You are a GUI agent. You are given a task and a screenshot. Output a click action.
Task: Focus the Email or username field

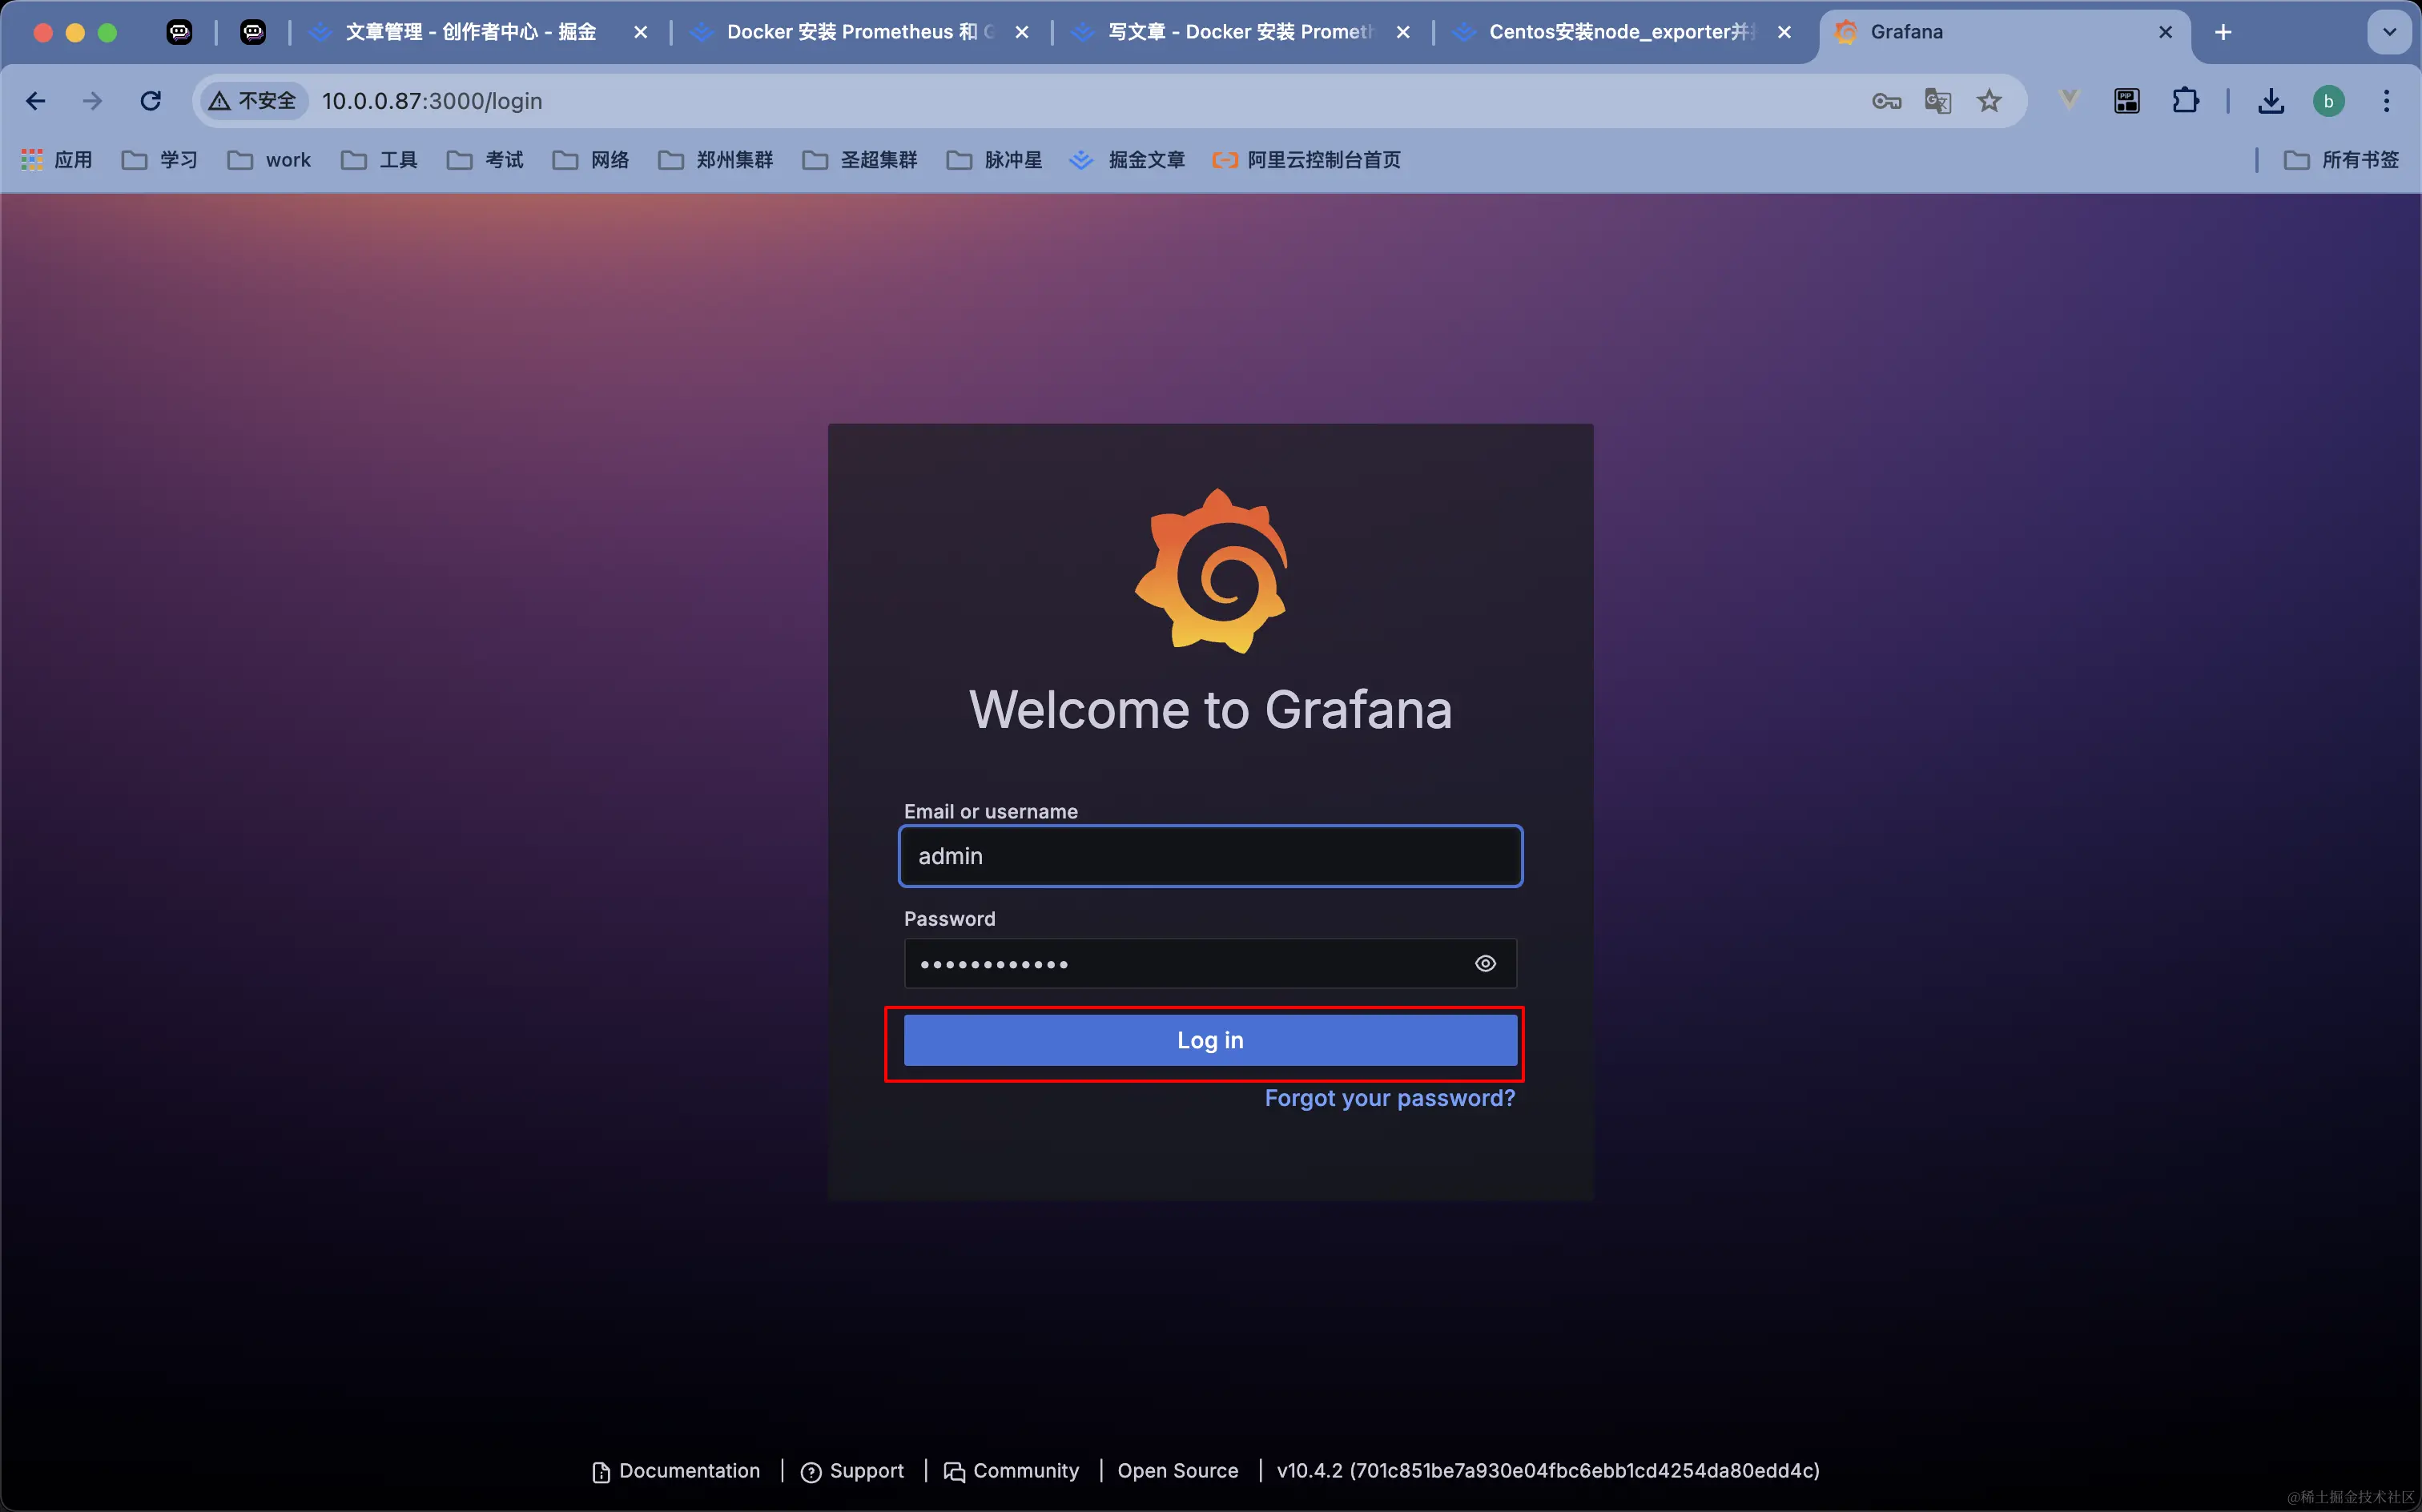[x=1210, y=856]
